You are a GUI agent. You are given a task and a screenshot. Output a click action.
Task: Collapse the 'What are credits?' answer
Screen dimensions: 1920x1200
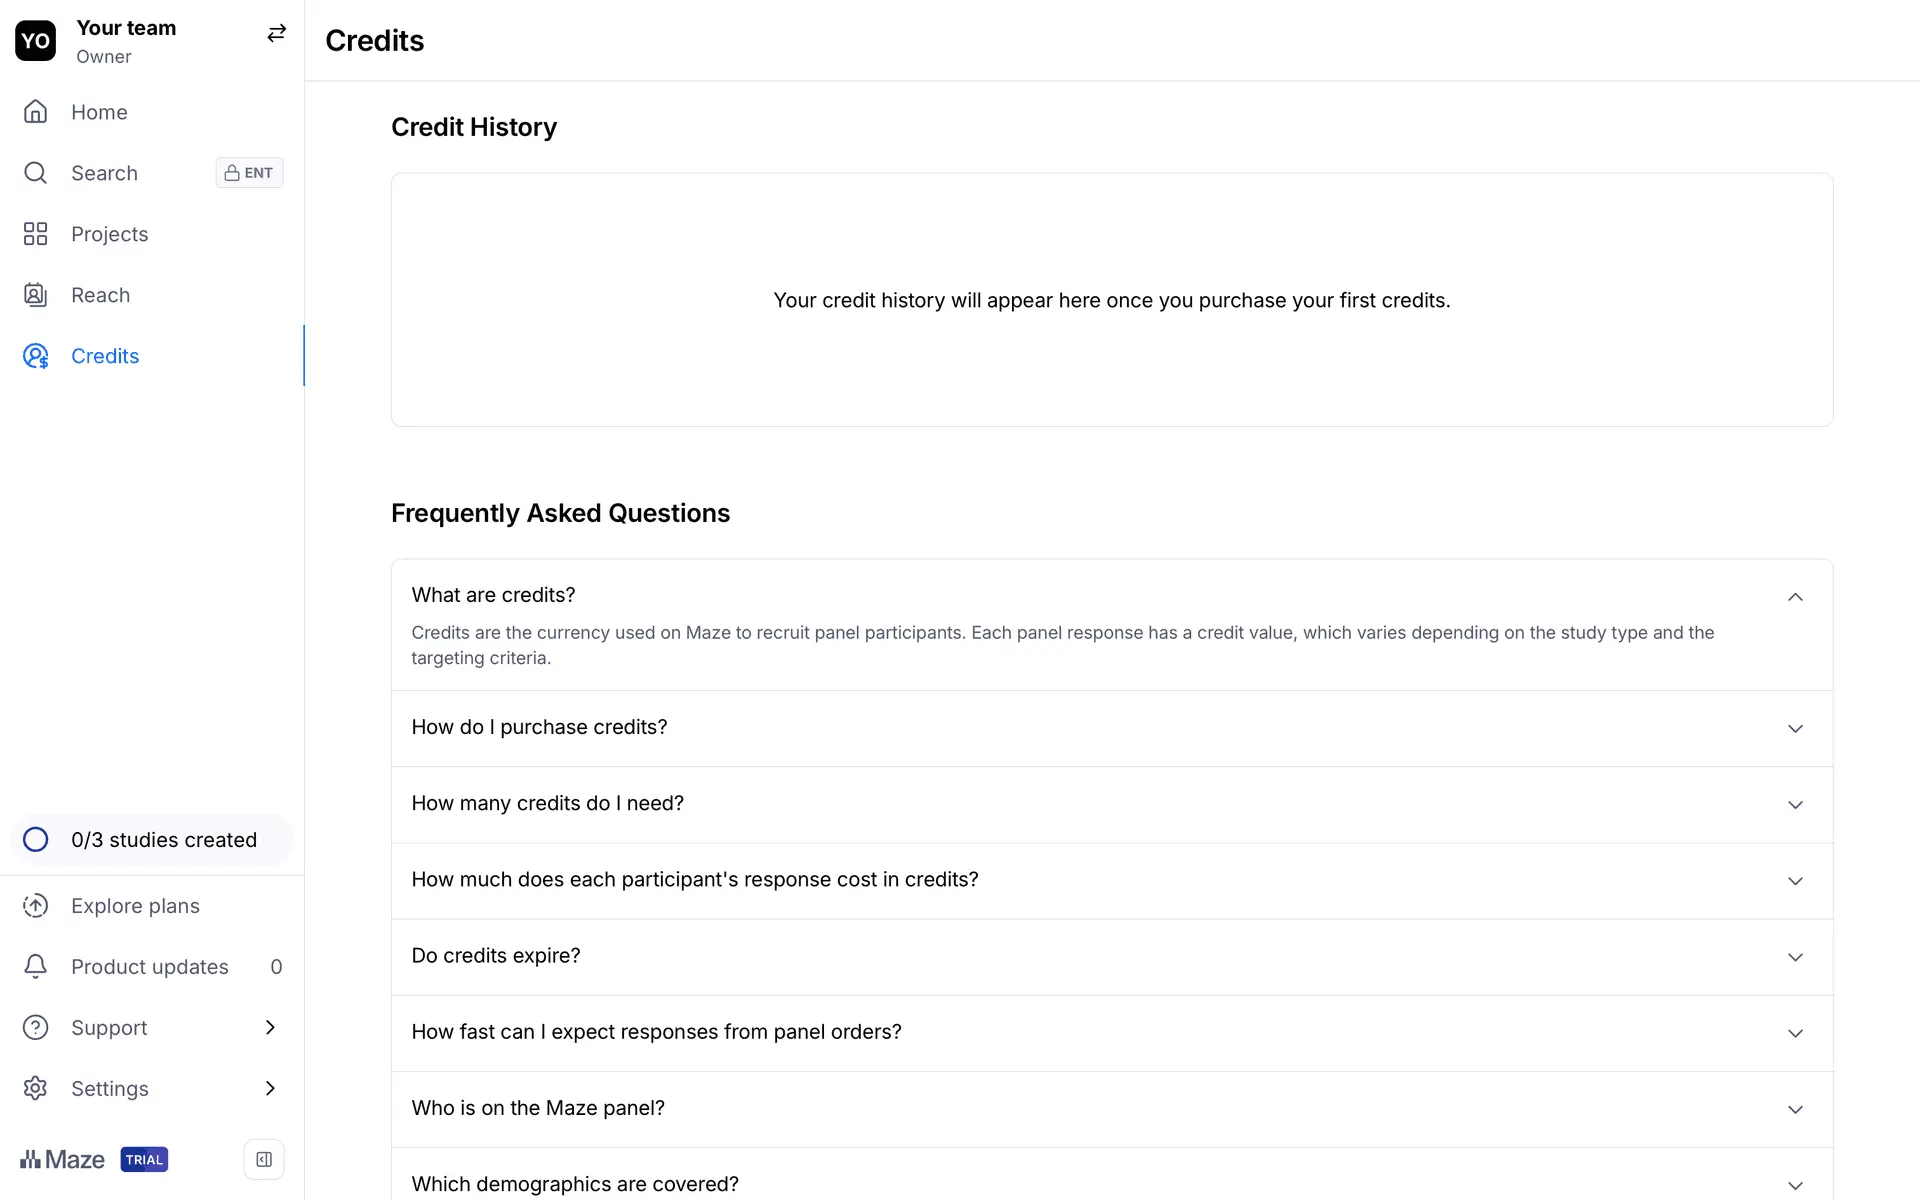coord(1795,597)
